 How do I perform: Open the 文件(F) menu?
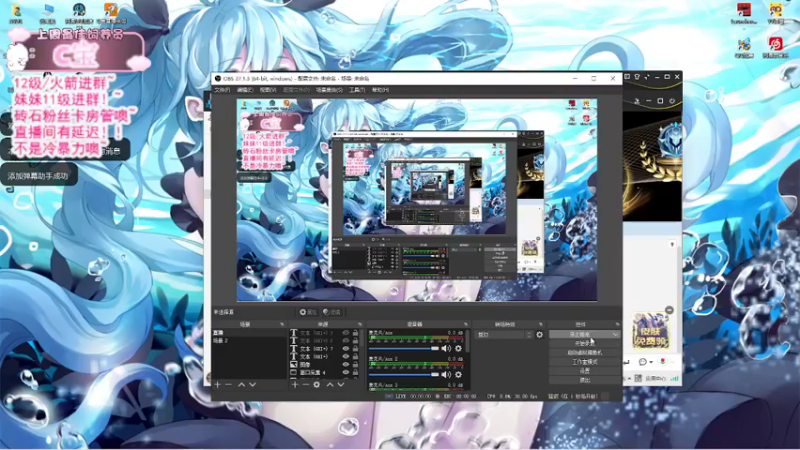click(x=222, y=90)
